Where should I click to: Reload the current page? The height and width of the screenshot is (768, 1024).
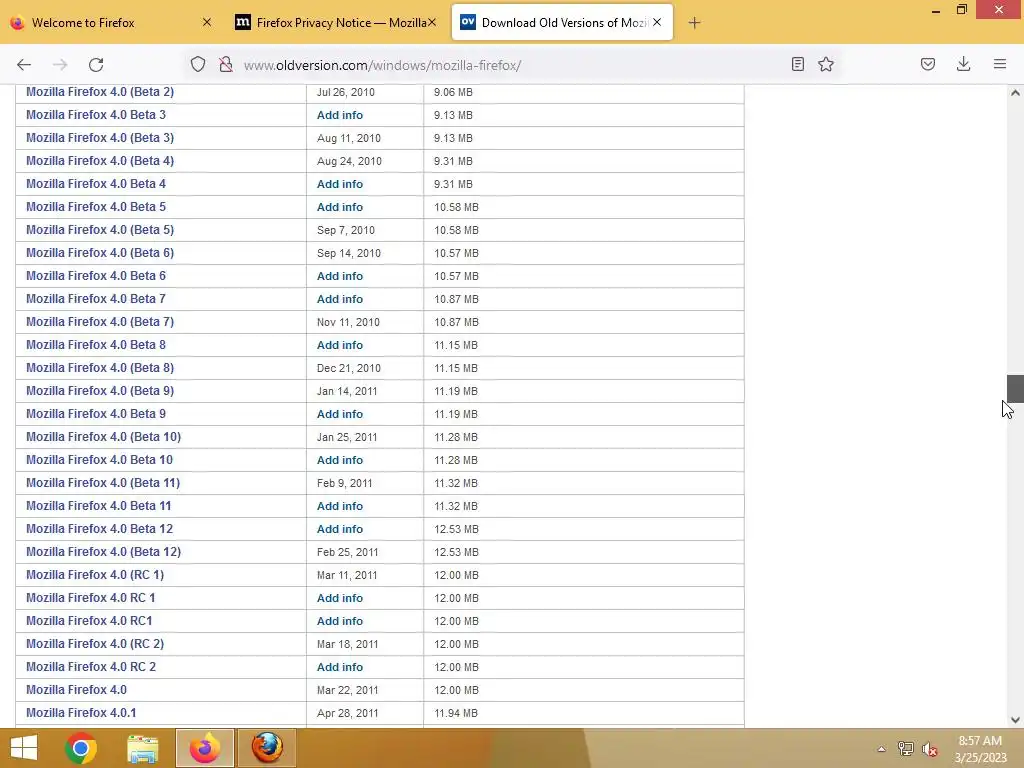96,65
